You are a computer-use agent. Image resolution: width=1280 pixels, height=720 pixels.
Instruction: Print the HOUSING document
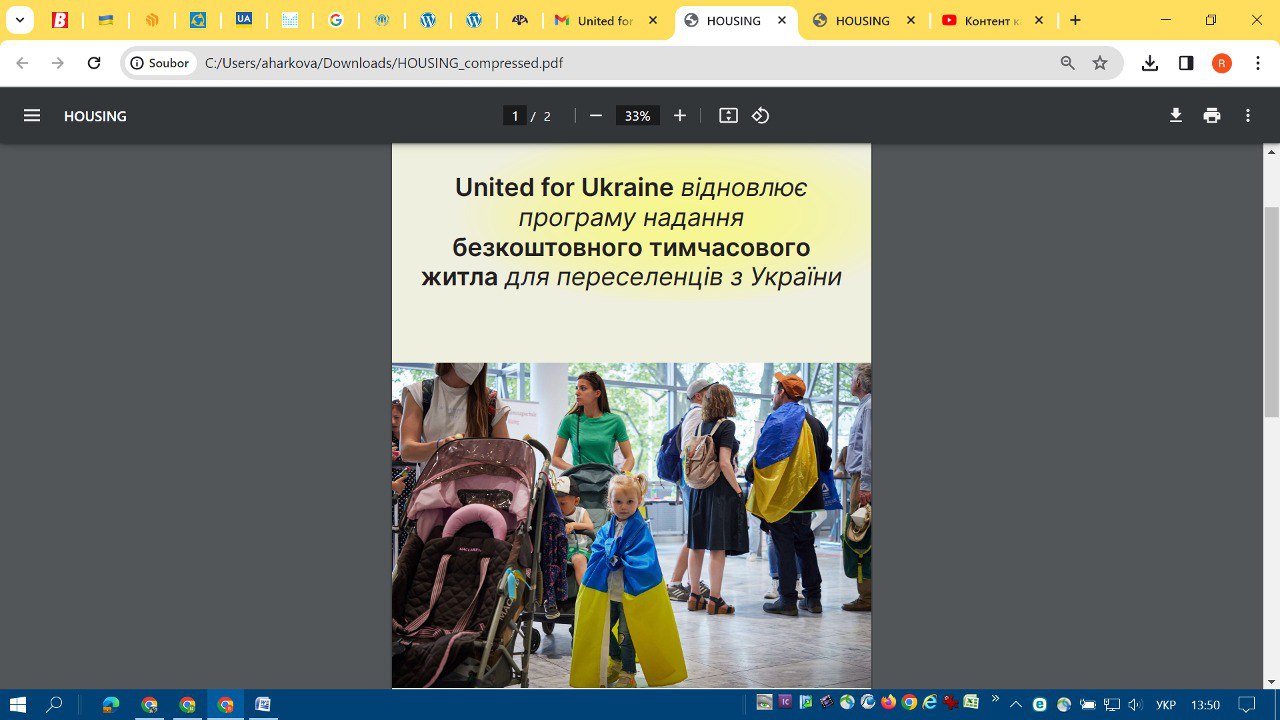point(1212,116)
